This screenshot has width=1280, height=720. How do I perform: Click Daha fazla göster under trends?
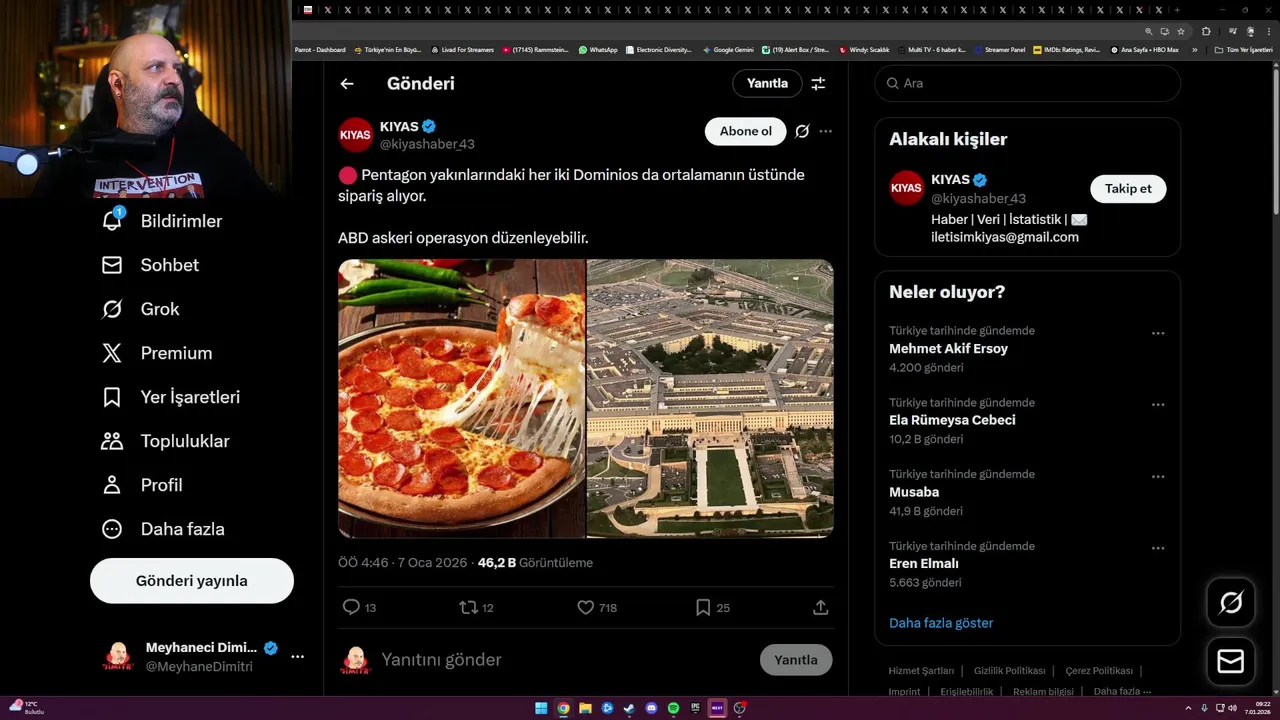941,623
